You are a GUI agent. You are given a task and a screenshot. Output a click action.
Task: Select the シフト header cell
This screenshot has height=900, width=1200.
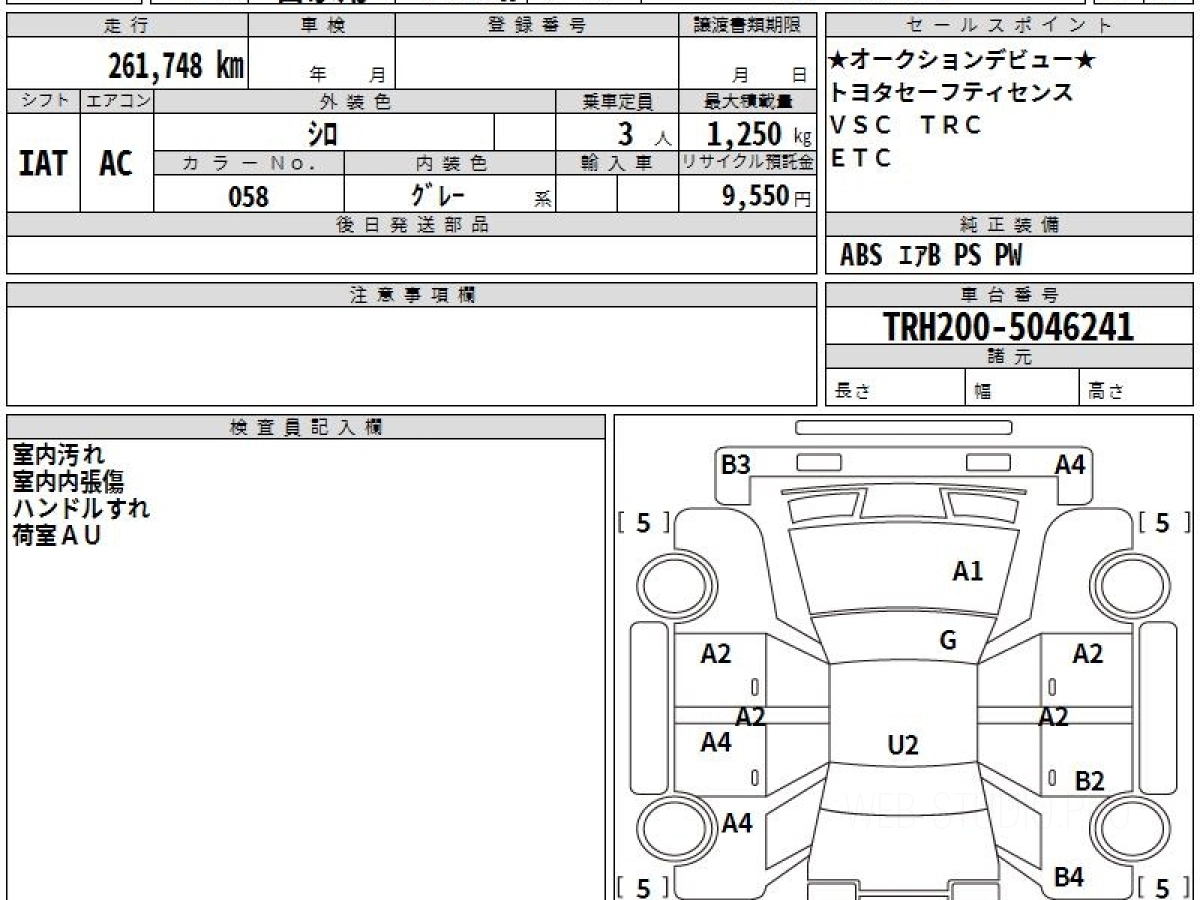click(x=44, y=101)
